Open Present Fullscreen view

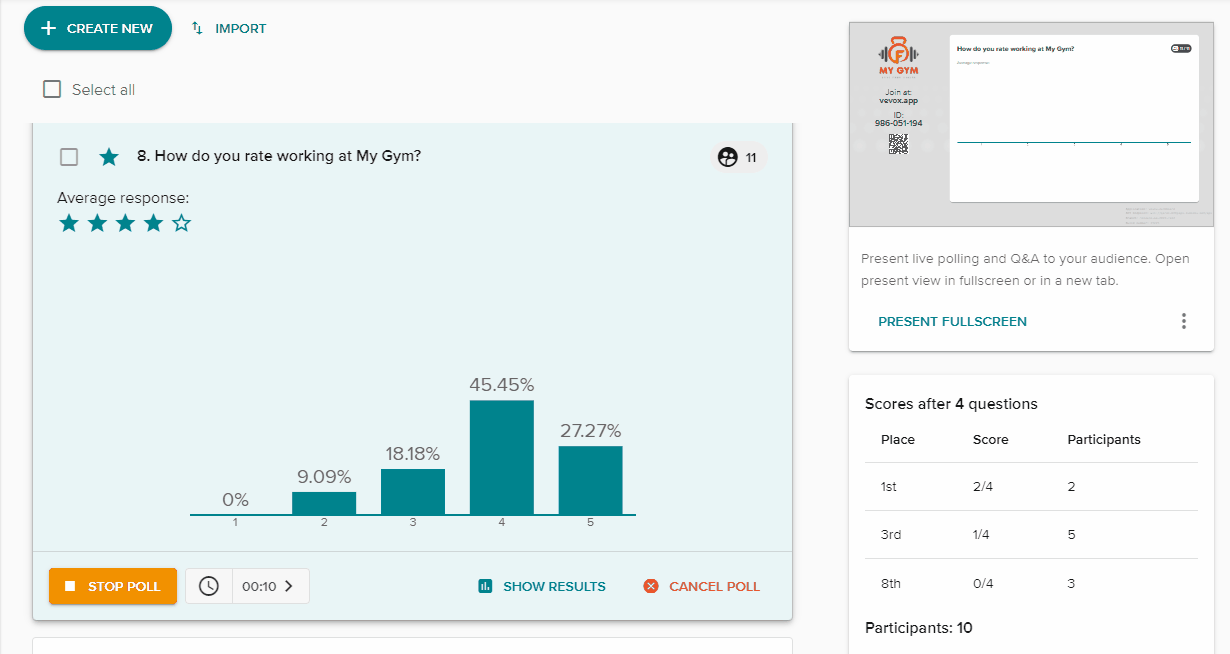(951, 321)
